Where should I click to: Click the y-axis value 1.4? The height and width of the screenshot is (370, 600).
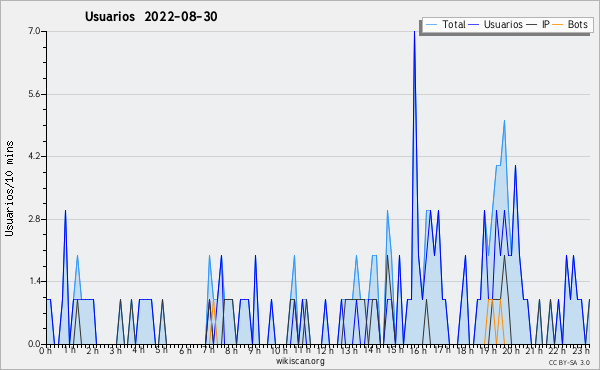pos(34,282)
